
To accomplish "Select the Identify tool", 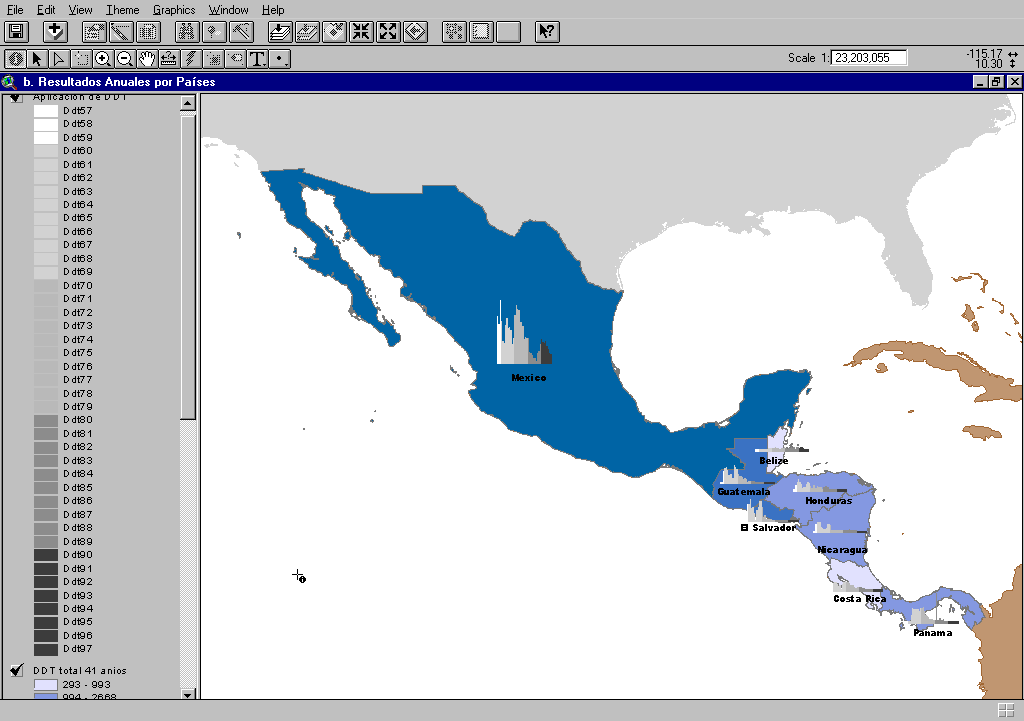I will point(15,59).
